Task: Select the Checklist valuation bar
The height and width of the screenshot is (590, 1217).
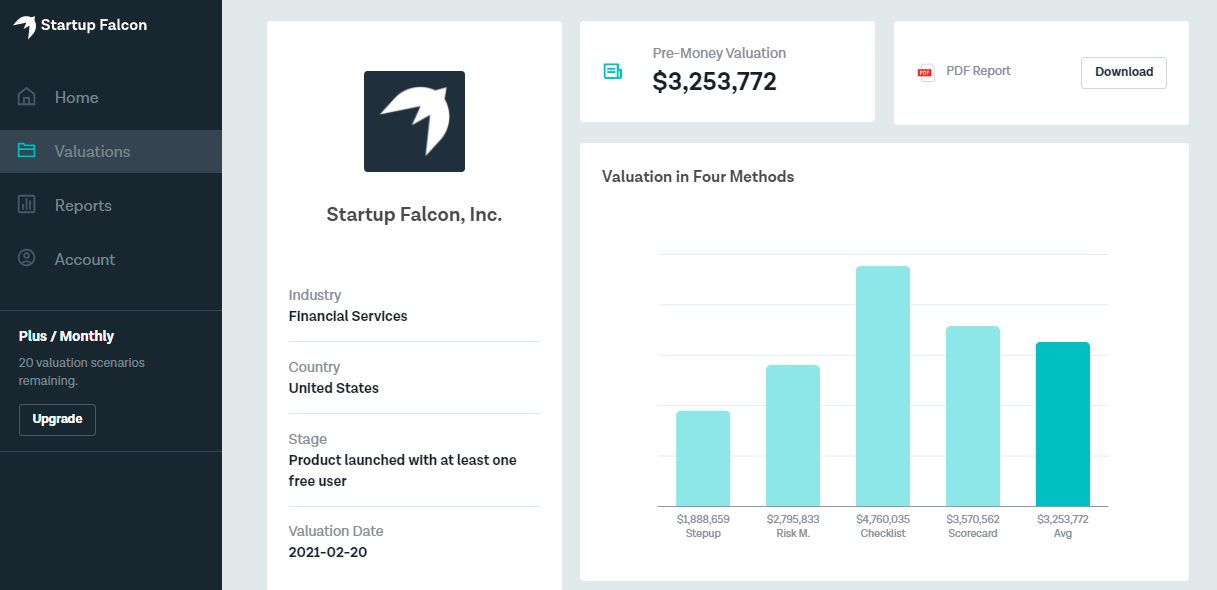Action: (x=882, y=385)
